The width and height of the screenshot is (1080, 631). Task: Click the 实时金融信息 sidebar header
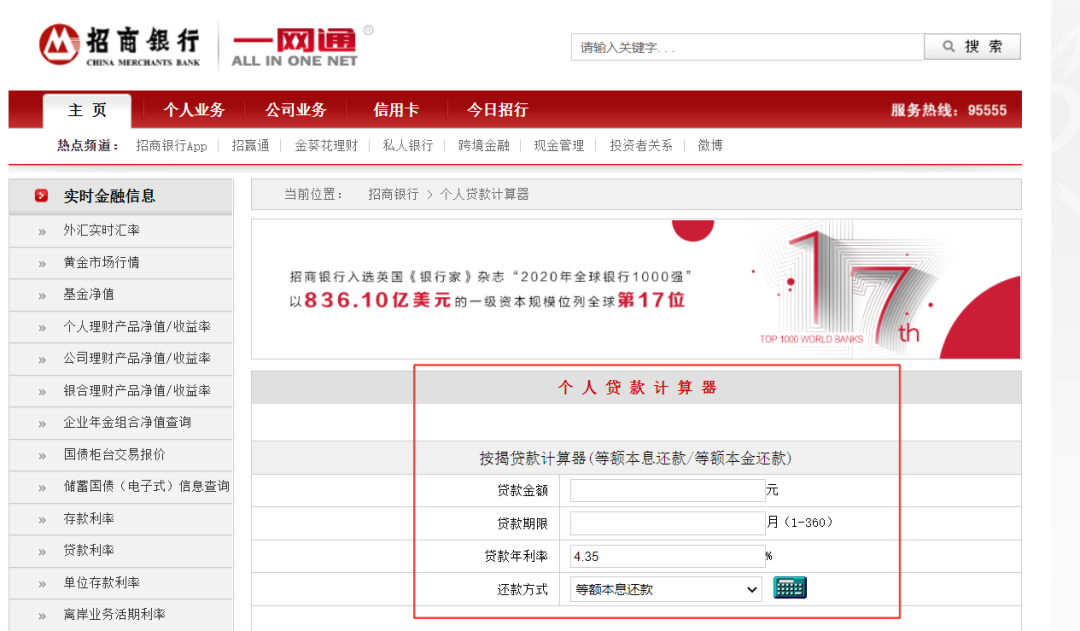121,196
